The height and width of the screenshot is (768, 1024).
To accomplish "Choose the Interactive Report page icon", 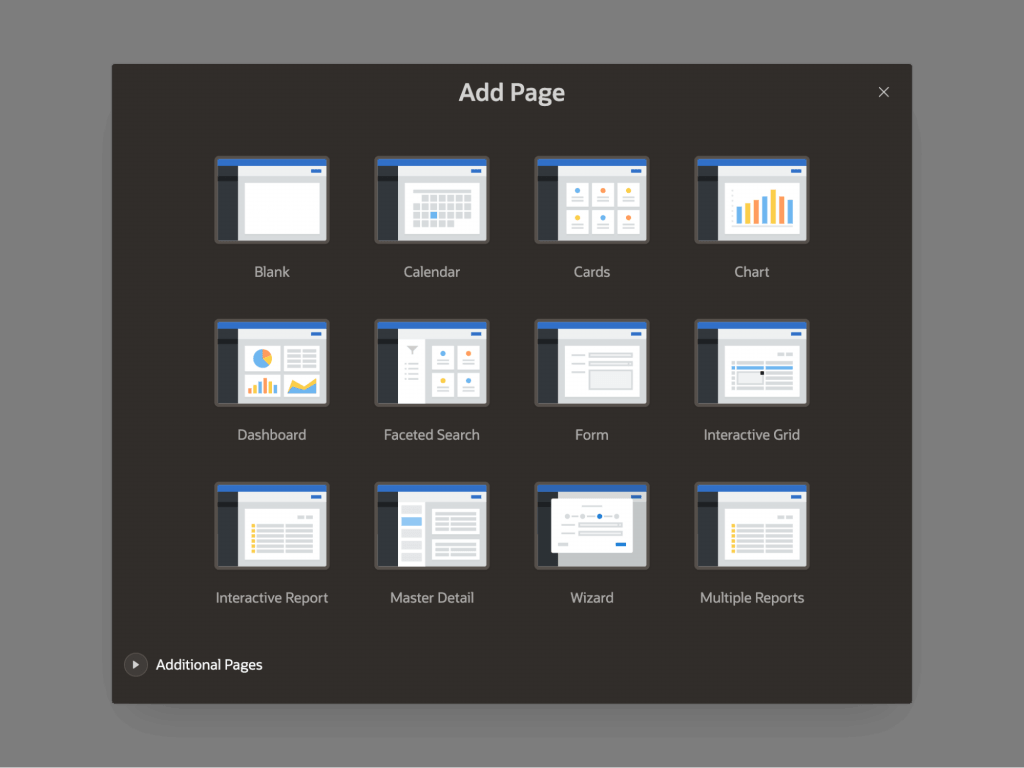I will click(272, 526).
